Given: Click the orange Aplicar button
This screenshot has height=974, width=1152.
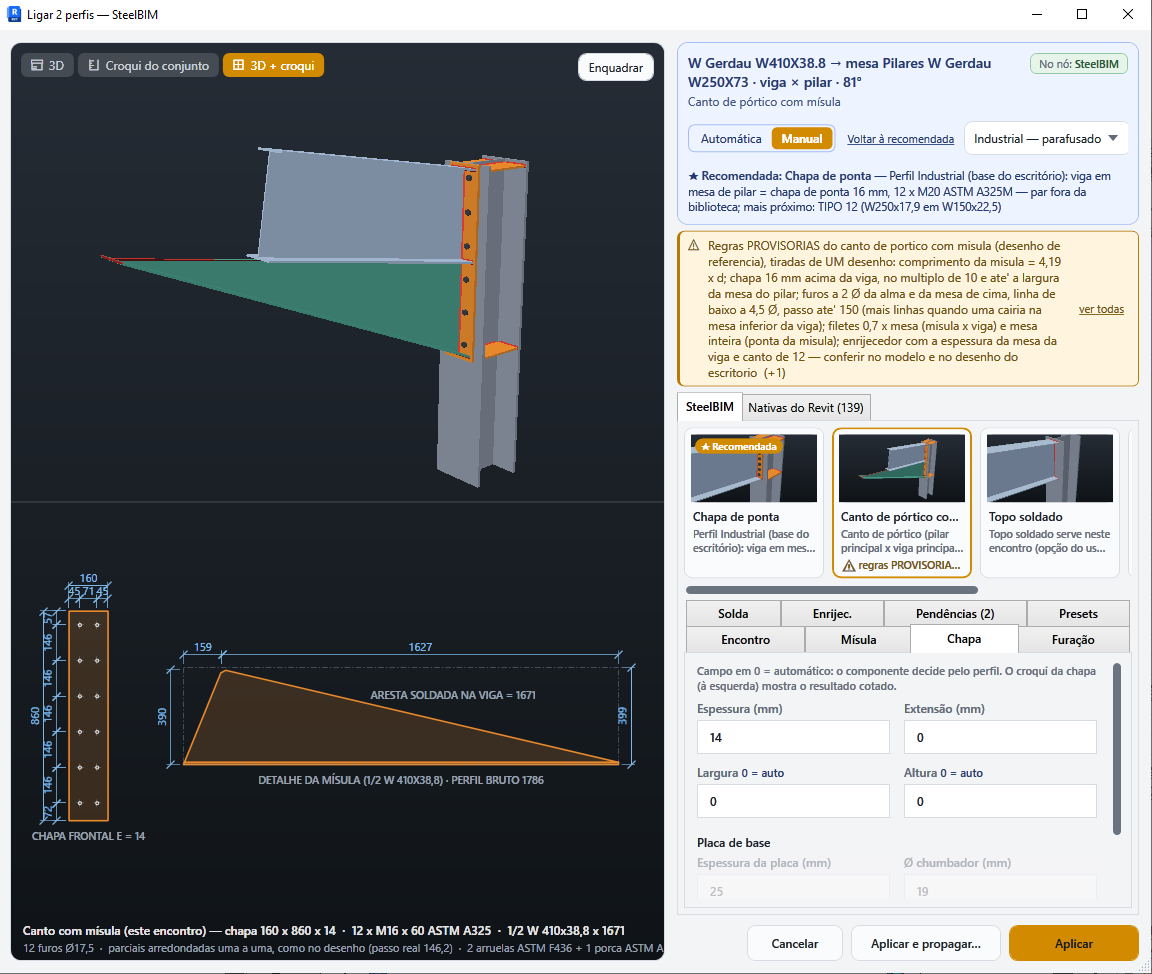Looking at the screenshot, I should 1073,943.
